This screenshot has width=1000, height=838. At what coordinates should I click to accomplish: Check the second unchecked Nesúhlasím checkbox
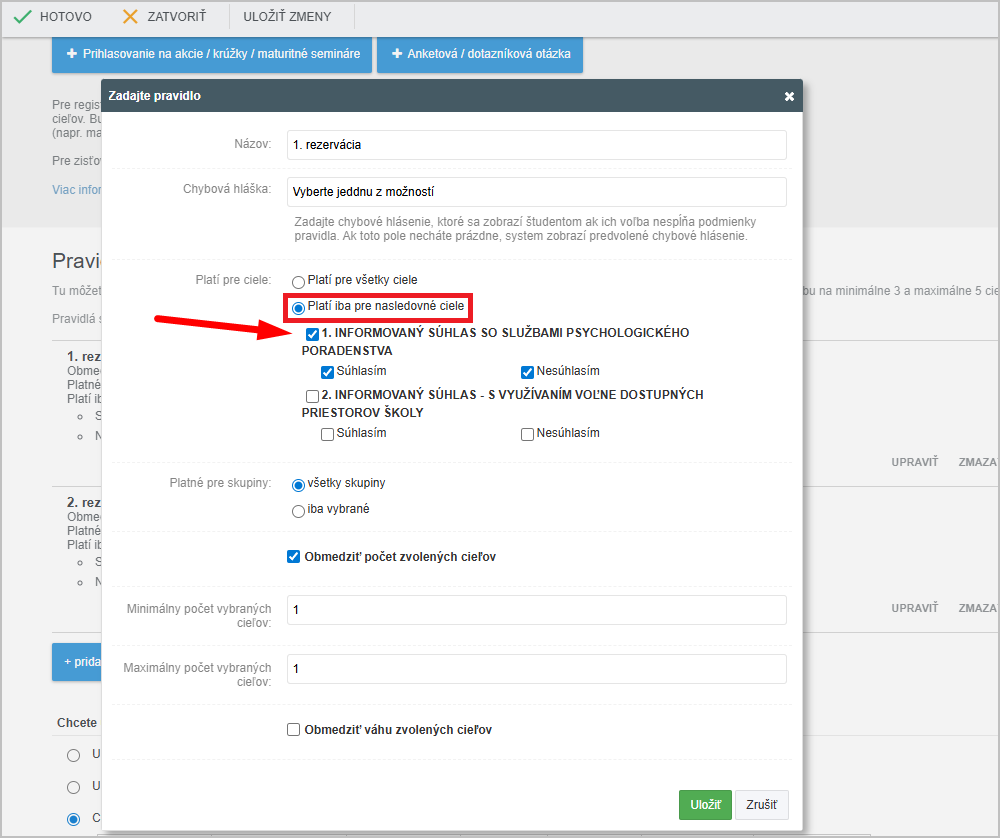pyautogui.click(x=527, y=434)
